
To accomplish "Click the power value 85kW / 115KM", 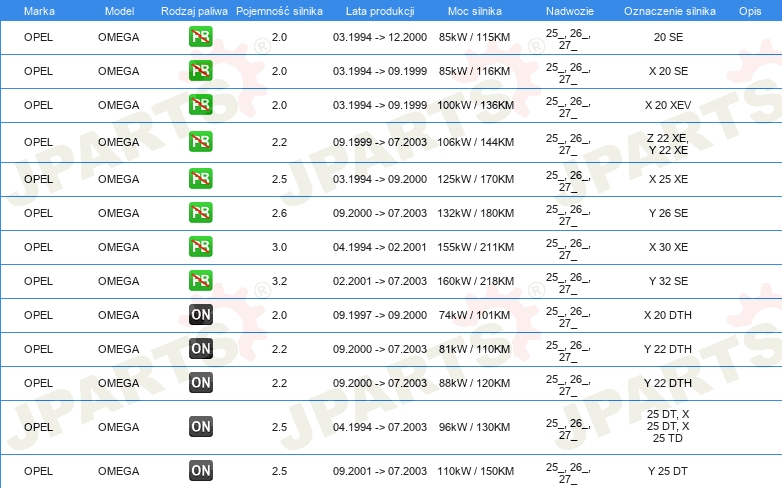I will [x=474, y=37].
